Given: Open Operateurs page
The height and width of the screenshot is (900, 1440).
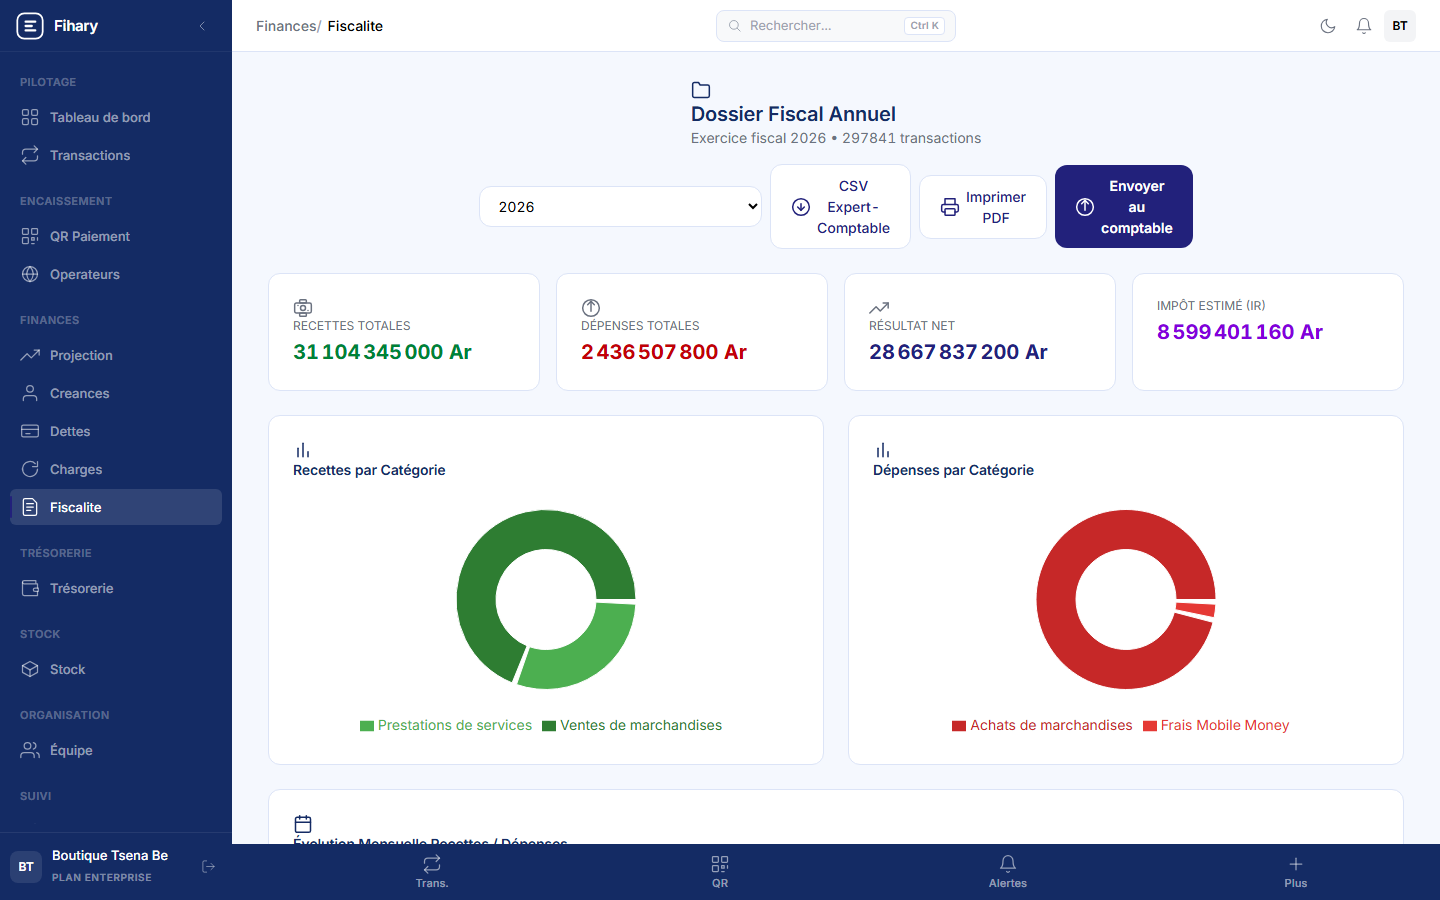Looking at the screenshot, I should pyautogui.click(x=116, y=274).
